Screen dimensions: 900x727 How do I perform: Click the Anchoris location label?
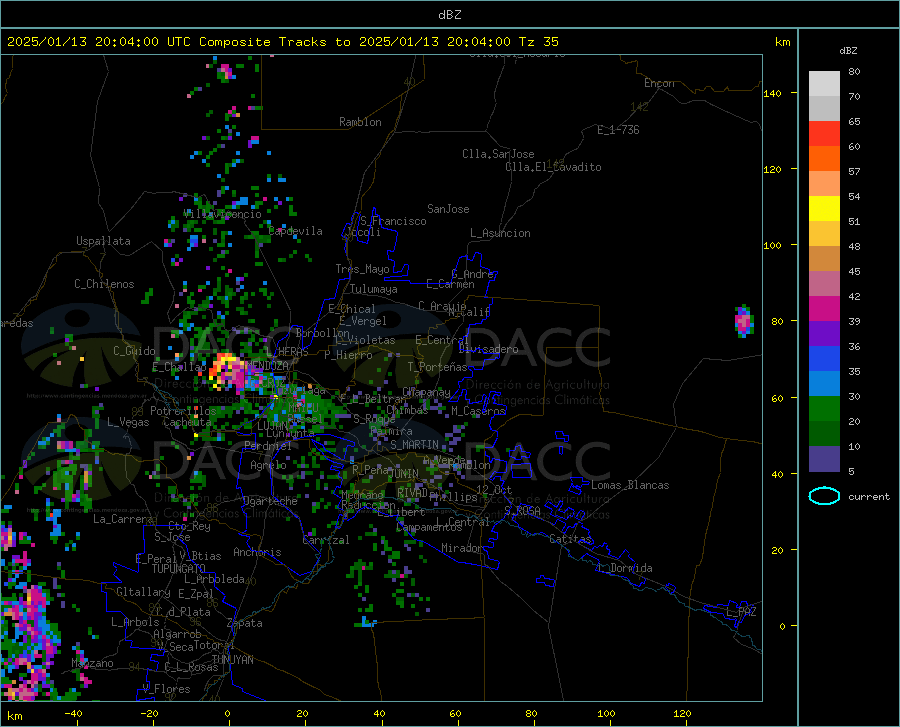click(257, 552)
